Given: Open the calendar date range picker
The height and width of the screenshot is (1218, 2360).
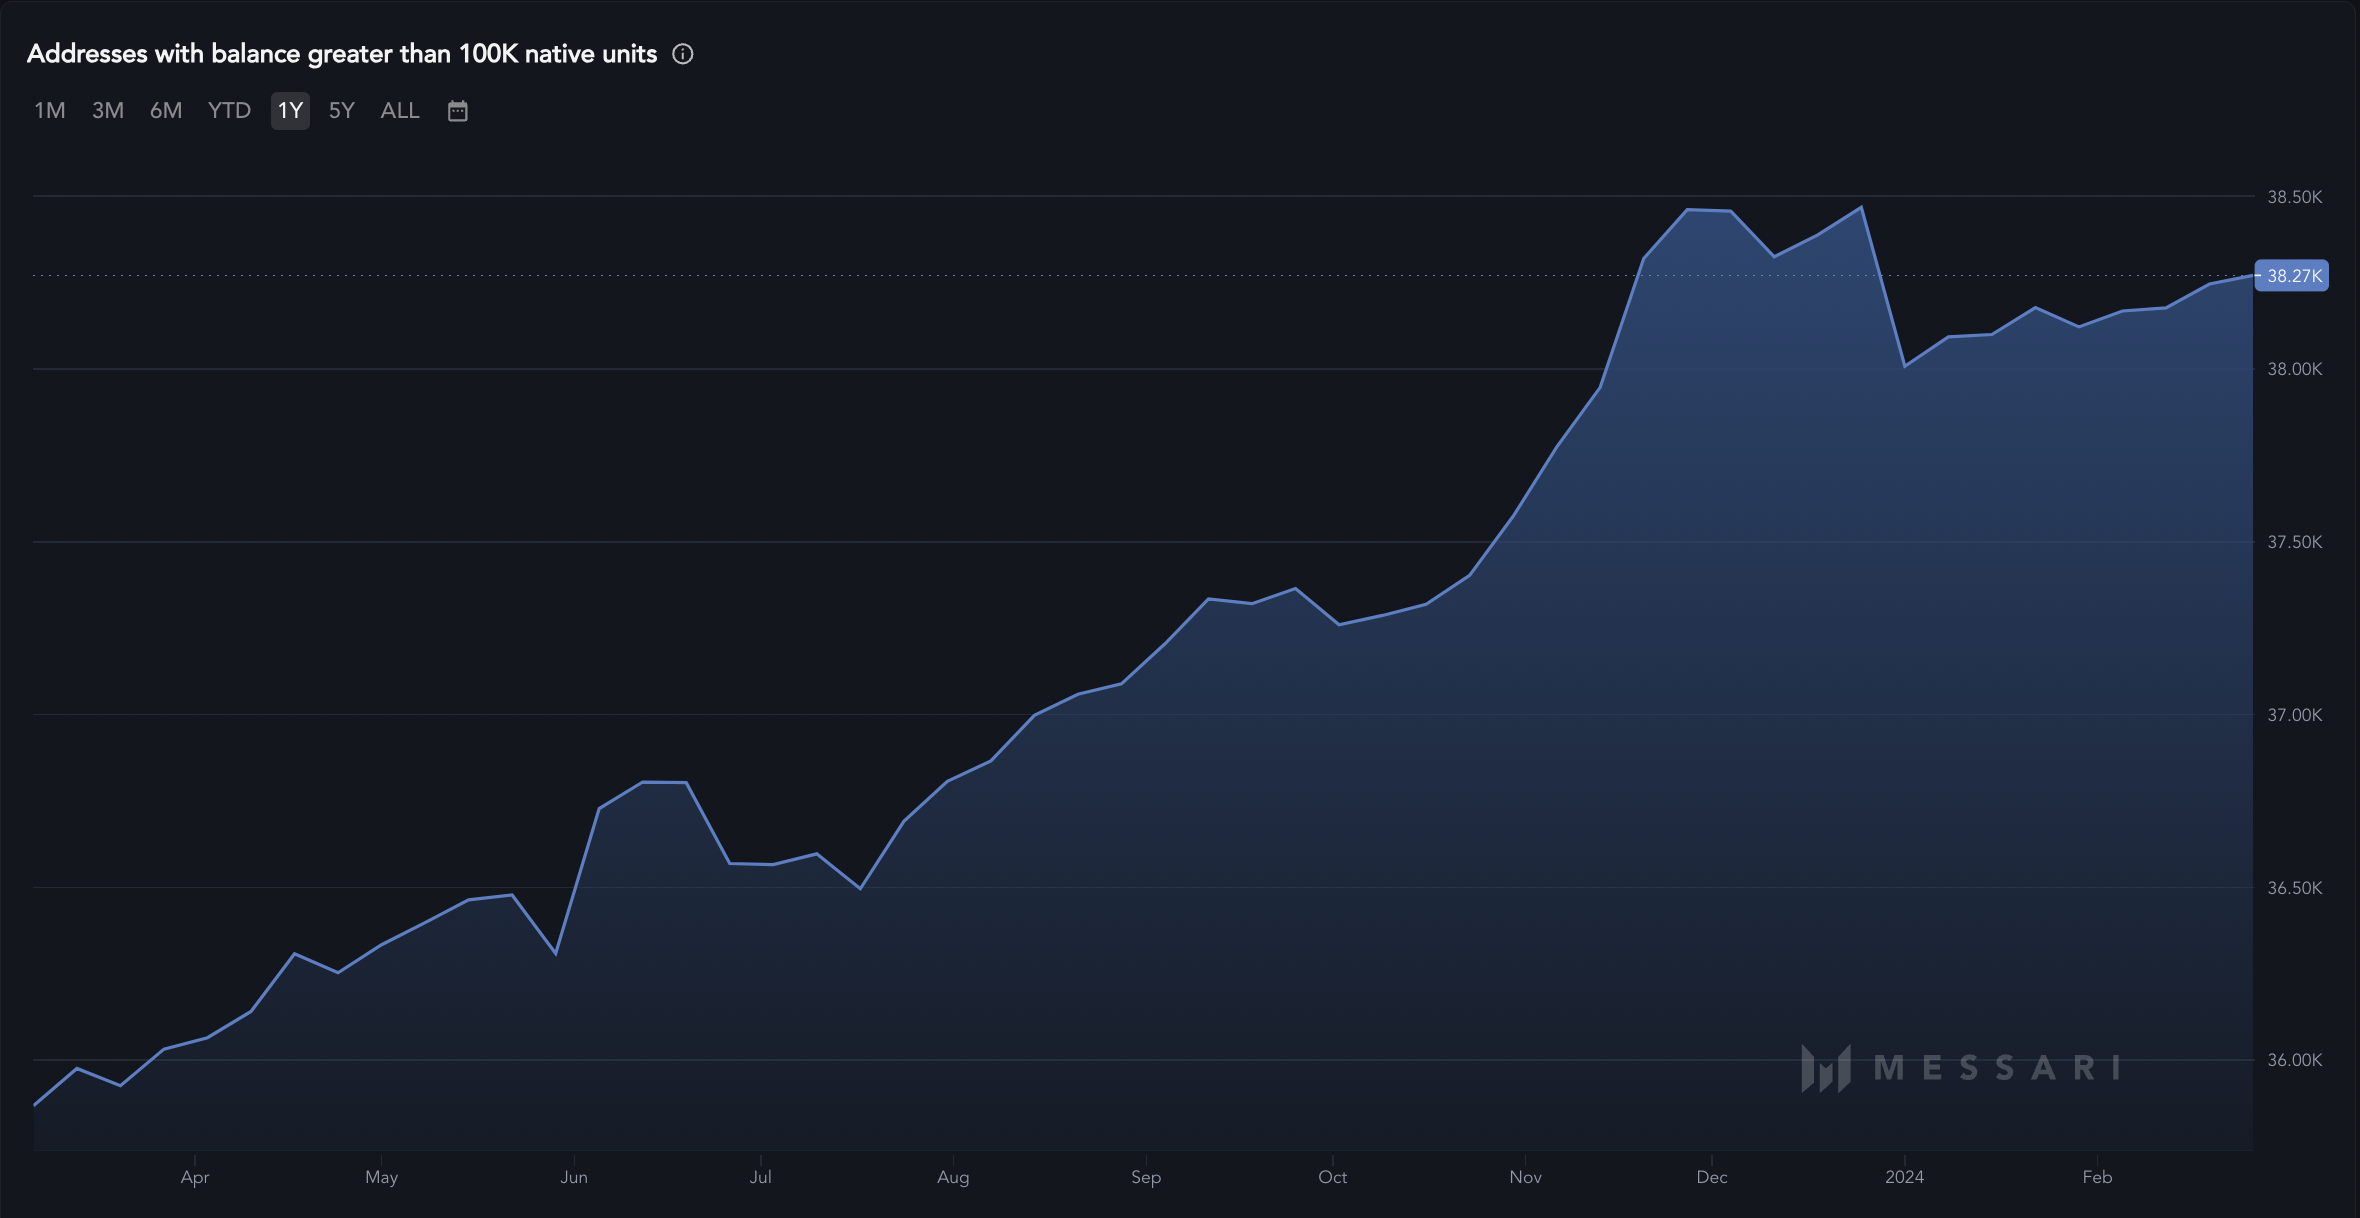Looking at the screenshot, I should click(458, 111).
